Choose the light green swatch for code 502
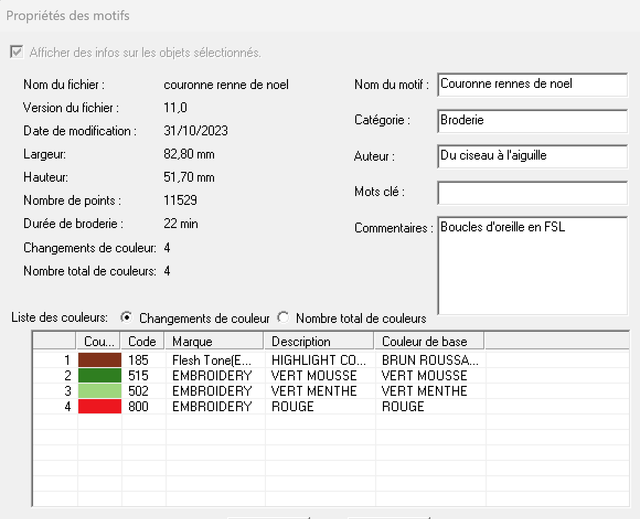The image size is (640, 519). tap(100, 391)
